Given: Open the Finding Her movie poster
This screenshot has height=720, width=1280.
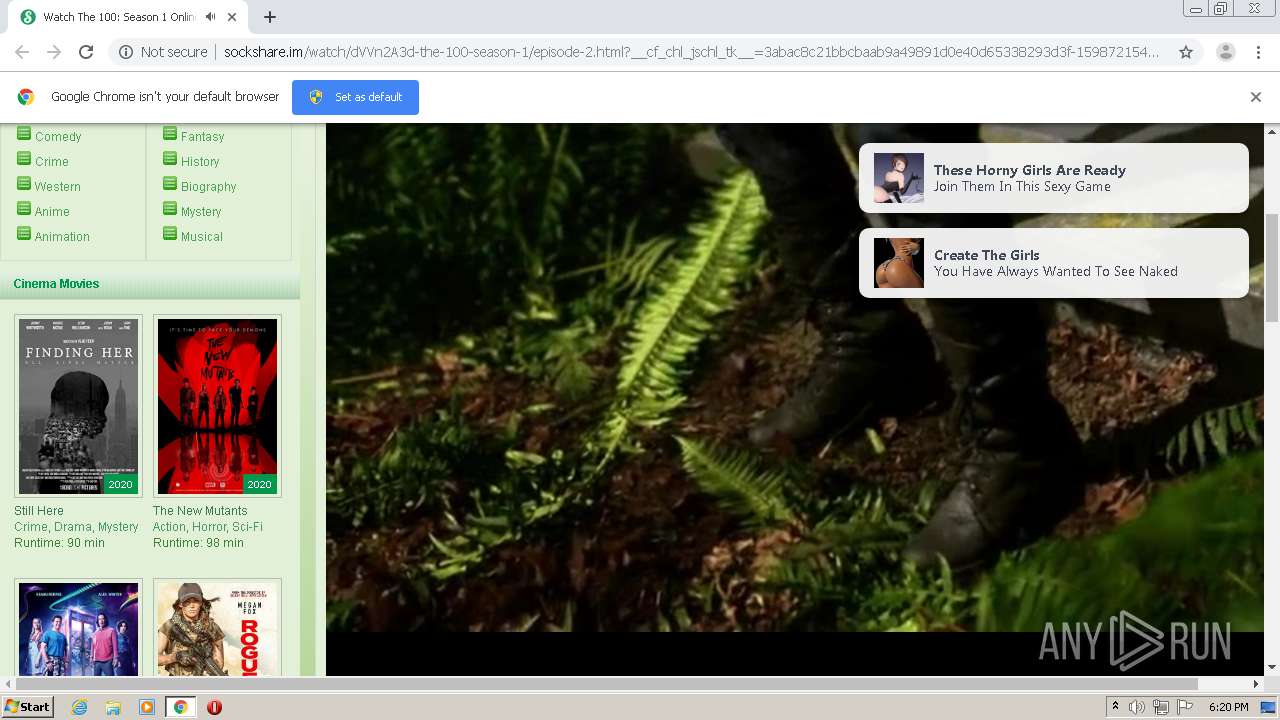Looking at the screenshot, I should [78, 406].
